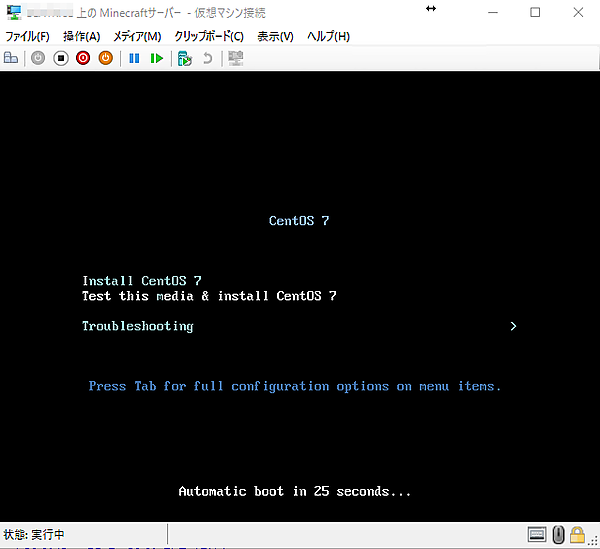Click the Revert (undo arrow) icon
Screen dimensions: 600x549
(x=207, y=59)
